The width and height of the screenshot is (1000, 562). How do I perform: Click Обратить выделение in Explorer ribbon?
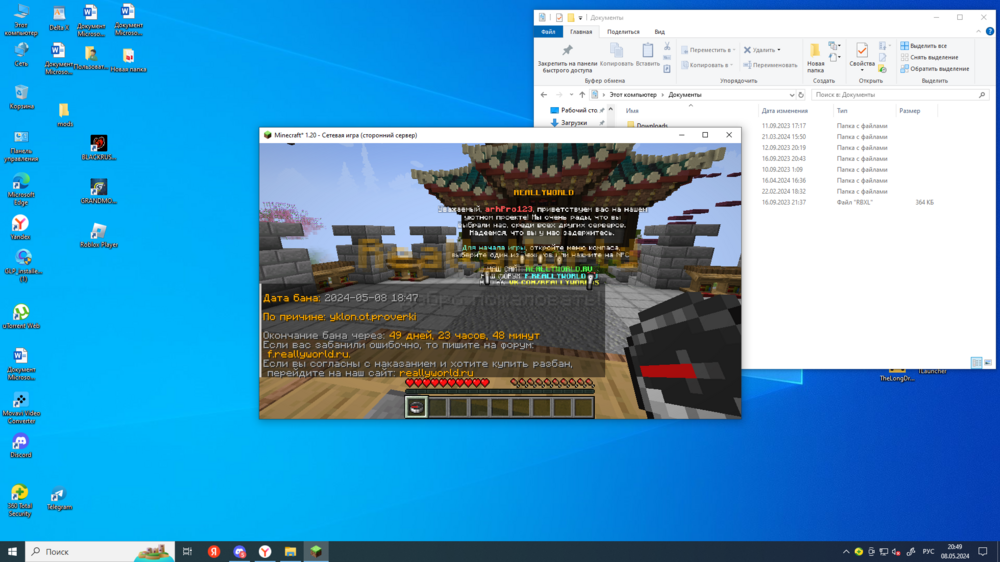tap(934, 69)
